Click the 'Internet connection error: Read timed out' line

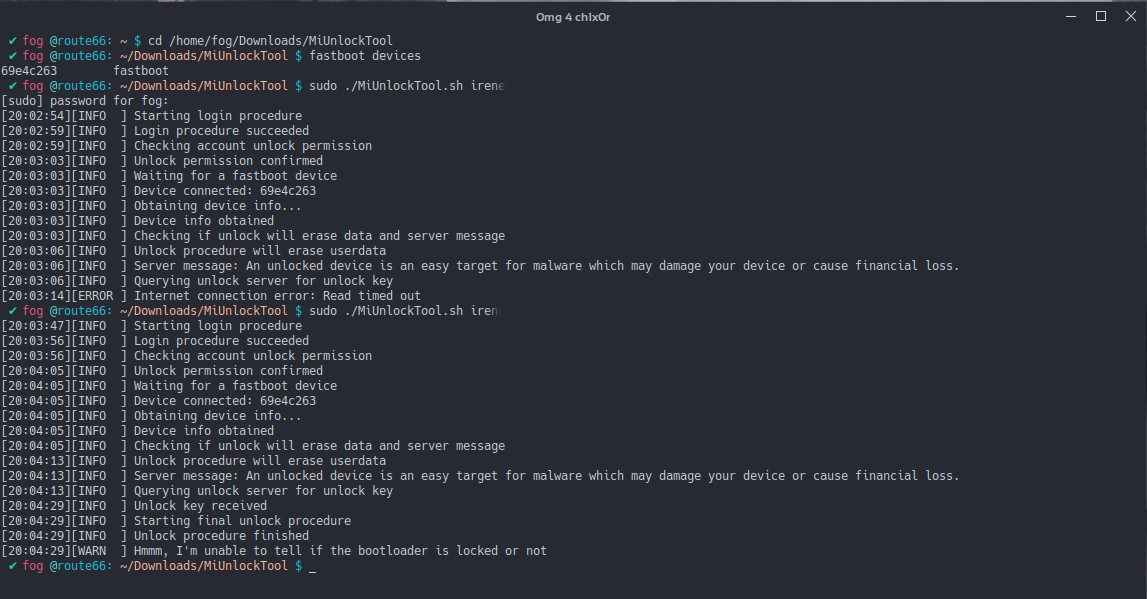pyautogui.click(x=277, y=296)
